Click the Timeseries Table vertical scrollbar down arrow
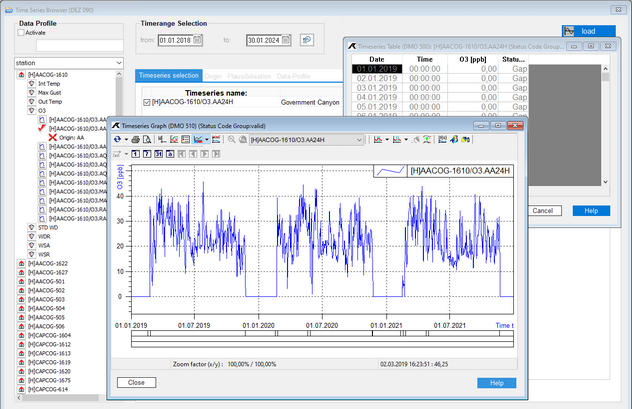This screenshot has width=632, height=409. 605,182
